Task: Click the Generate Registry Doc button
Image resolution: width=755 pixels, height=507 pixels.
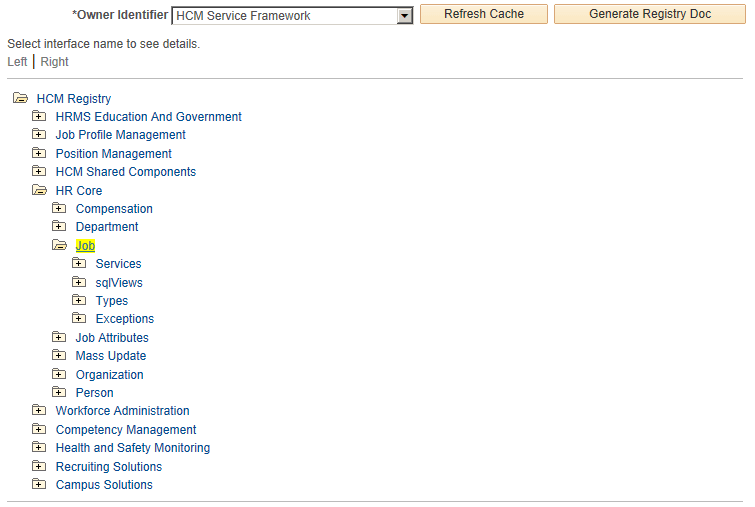Action: (x=650, y=14)
